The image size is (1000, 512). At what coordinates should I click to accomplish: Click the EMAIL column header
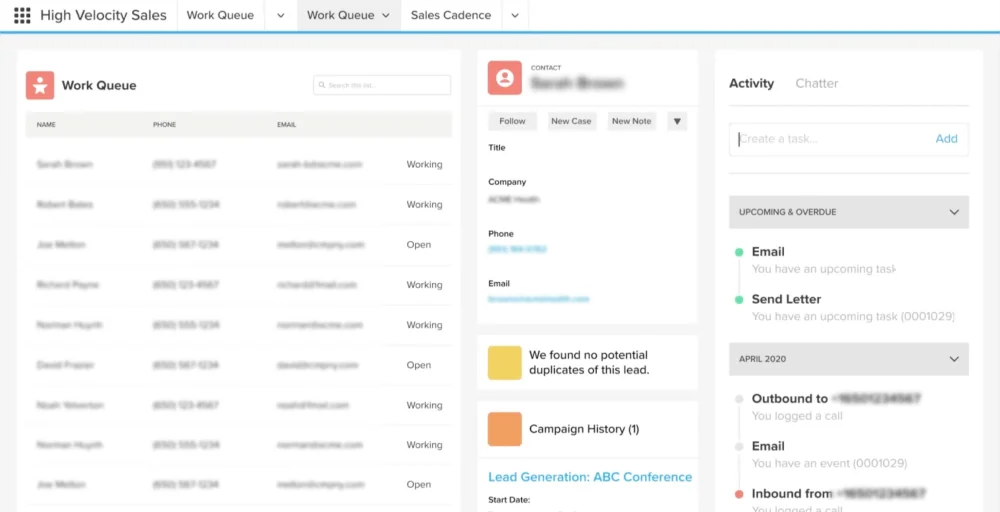click(286, 125)
